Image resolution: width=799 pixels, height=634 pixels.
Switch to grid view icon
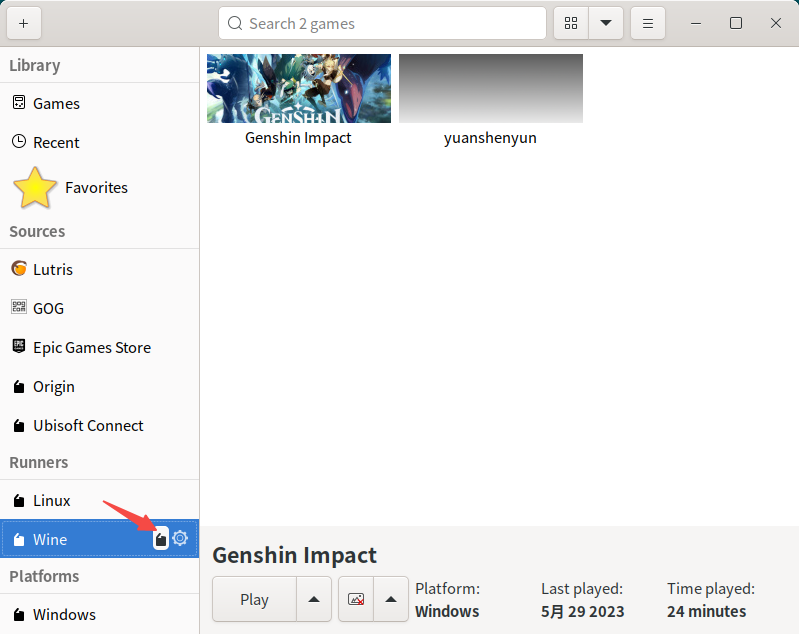[x=571, y=23]
